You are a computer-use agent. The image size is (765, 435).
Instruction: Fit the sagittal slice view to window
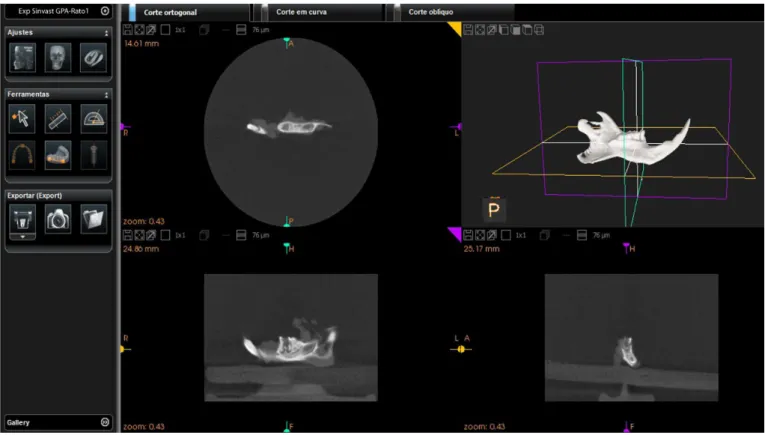pos(480,236)
